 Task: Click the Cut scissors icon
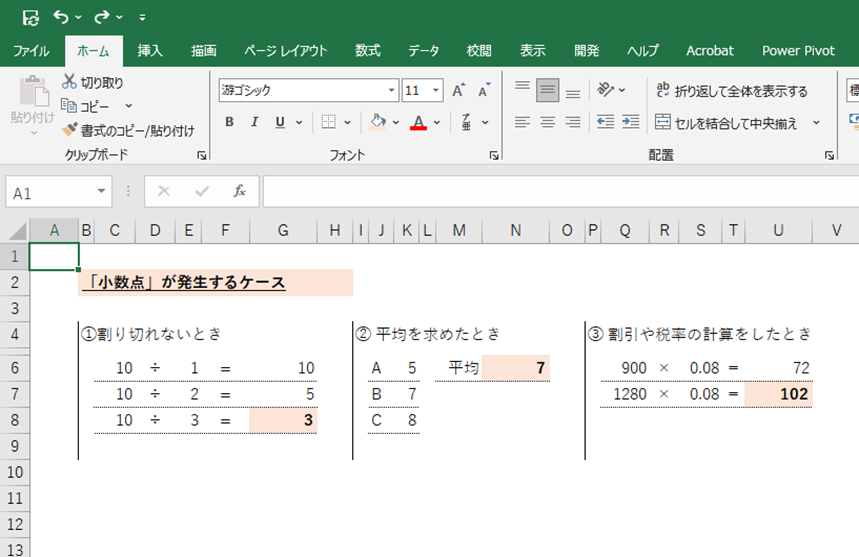tap(69, 82)
